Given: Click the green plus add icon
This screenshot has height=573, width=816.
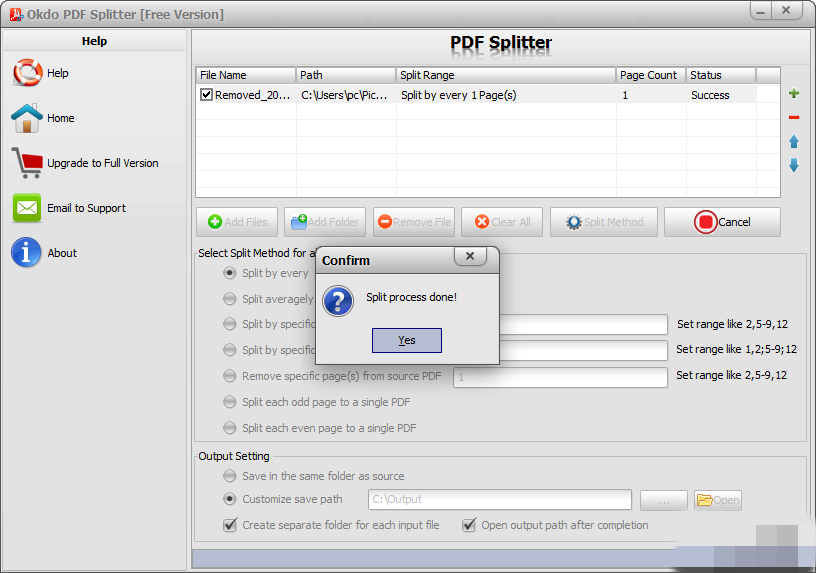Looking at the screenshot, I should [x=794, y=94].
